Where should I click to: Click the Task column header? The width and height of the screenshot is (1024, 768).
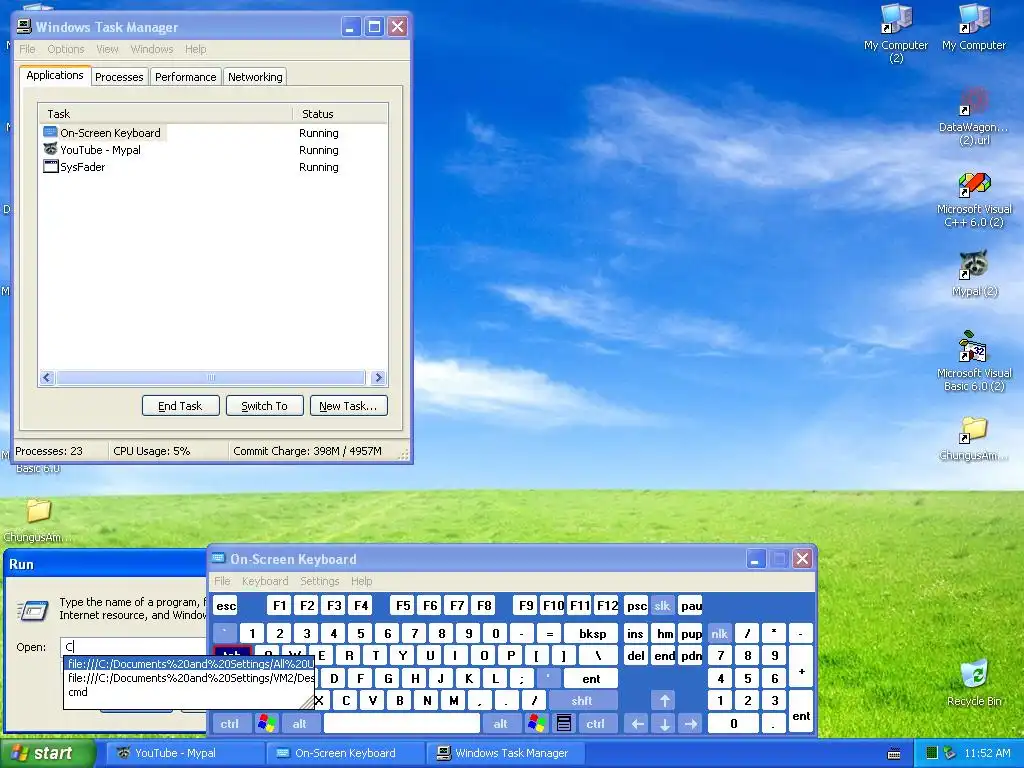tap(165, 114)
